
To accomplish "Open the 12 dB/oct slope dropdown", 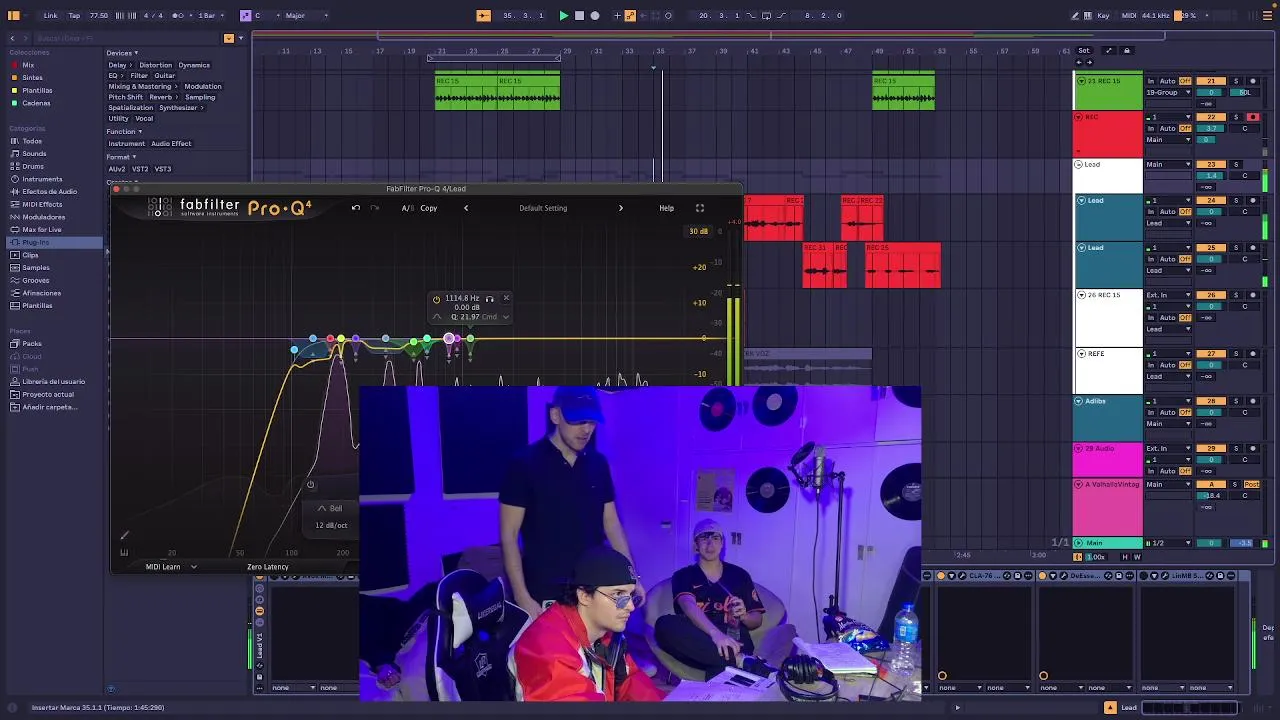I will point(331,525).
